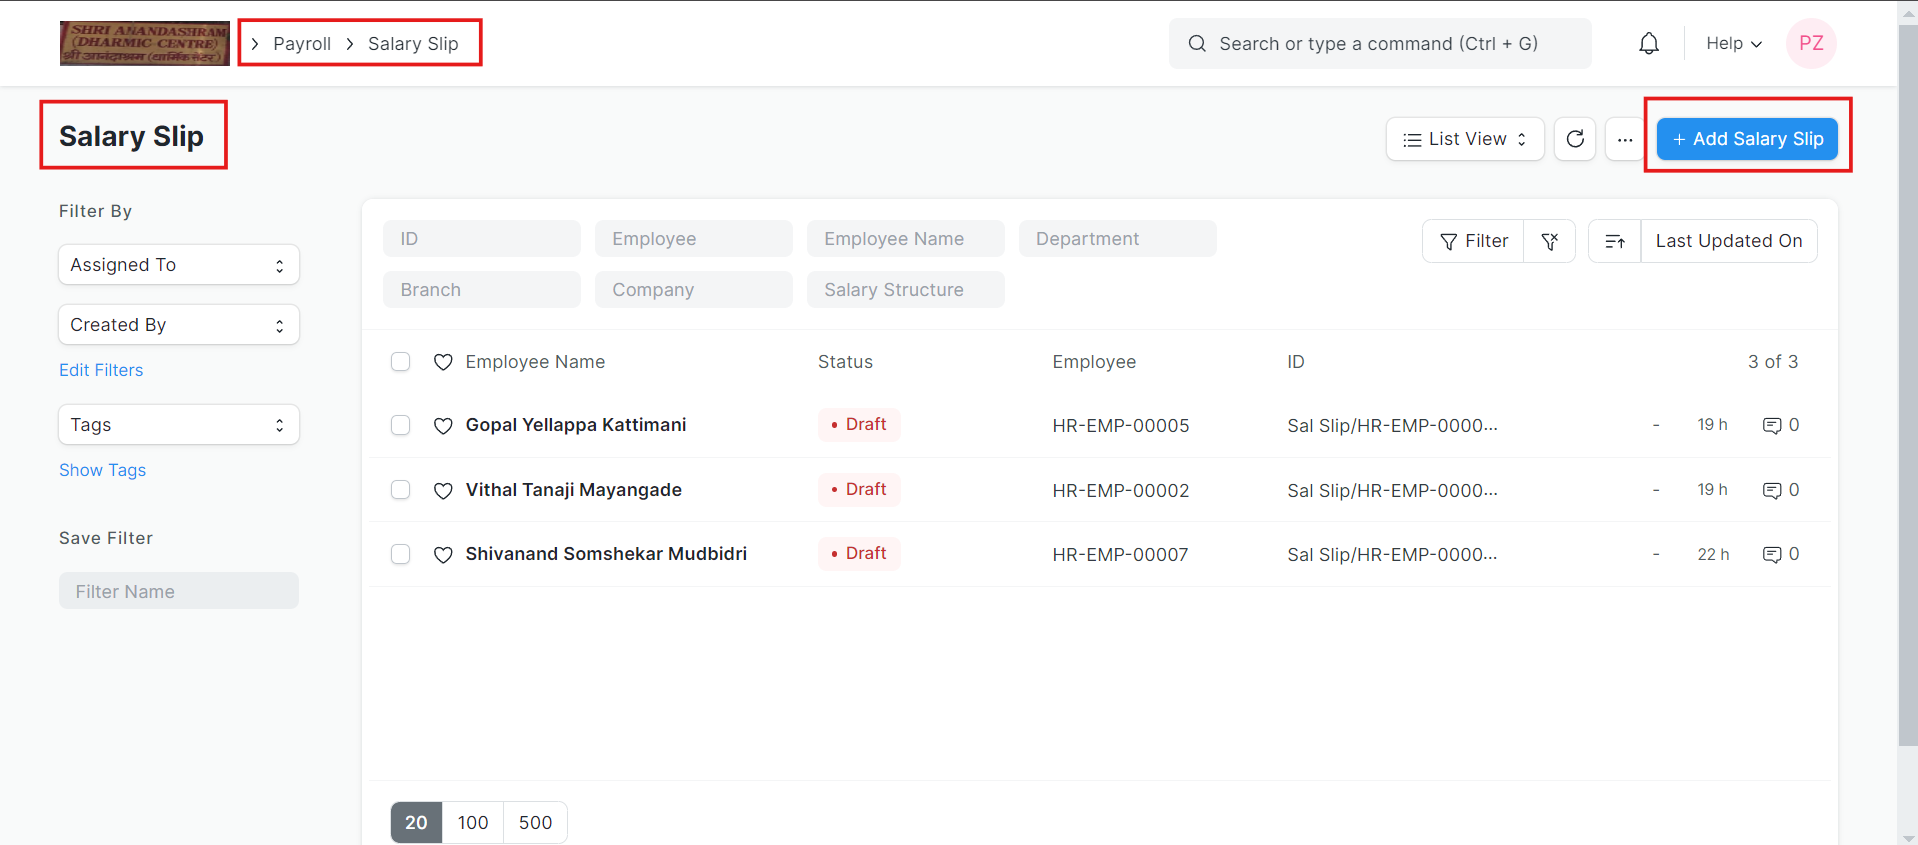Screen dimensions: 1918x845
Task: Tick checkbox for Gopal Yellappa Kattimani
Action: pos(401,425)
